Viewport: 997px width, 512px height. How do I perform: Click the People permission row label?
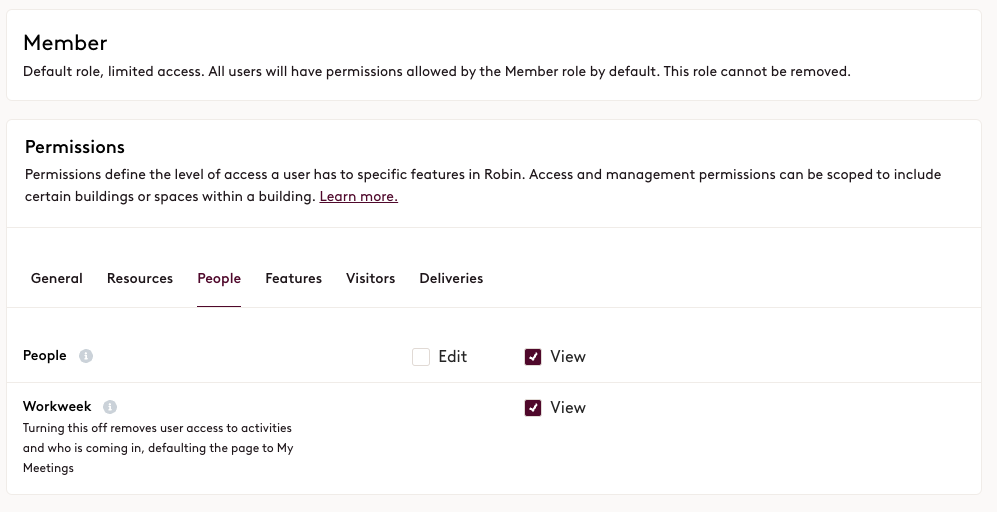click(x=45, y=356)
